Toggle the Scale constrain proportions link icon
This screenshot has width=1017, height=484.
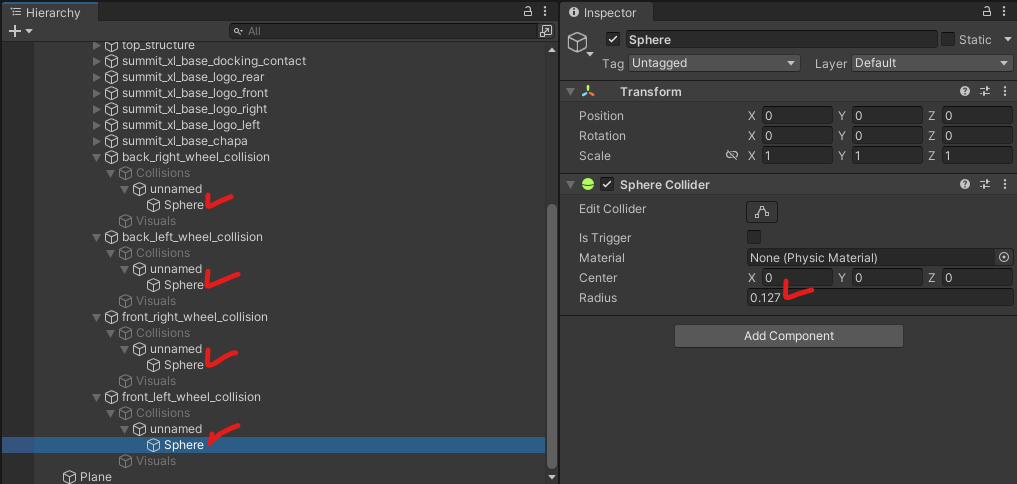[732, 156]
